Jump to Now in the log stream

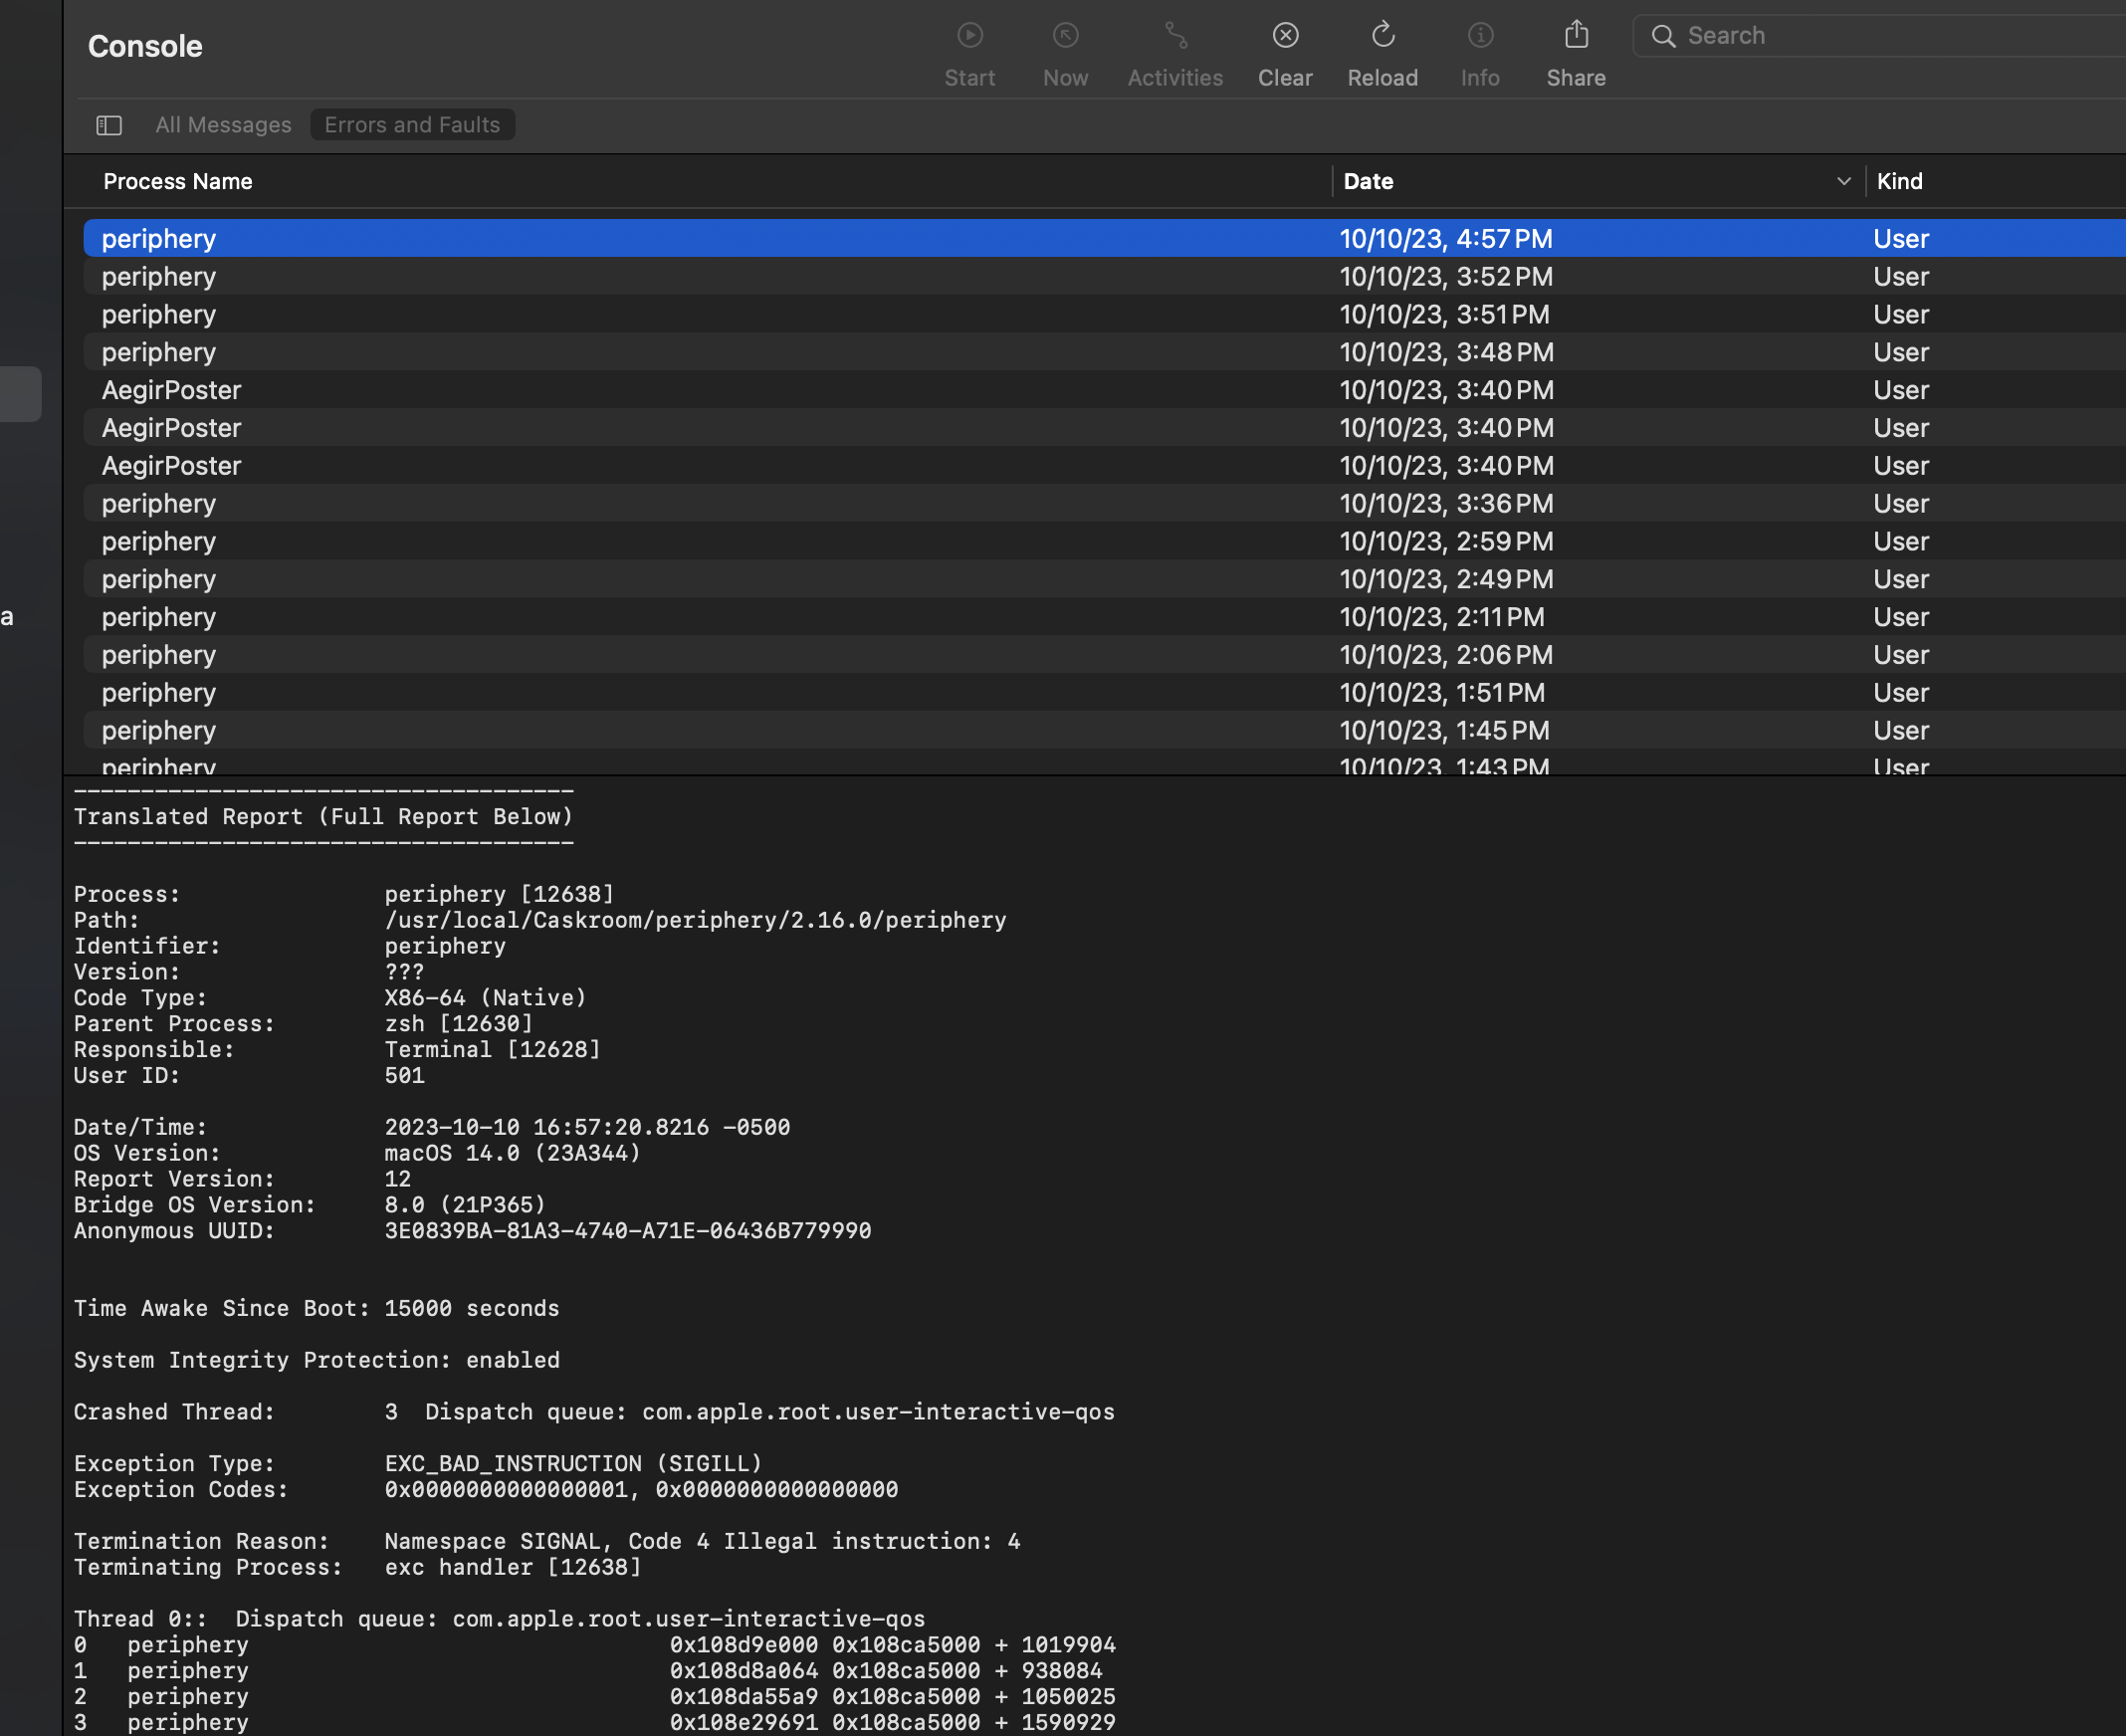pos(1065,50)
